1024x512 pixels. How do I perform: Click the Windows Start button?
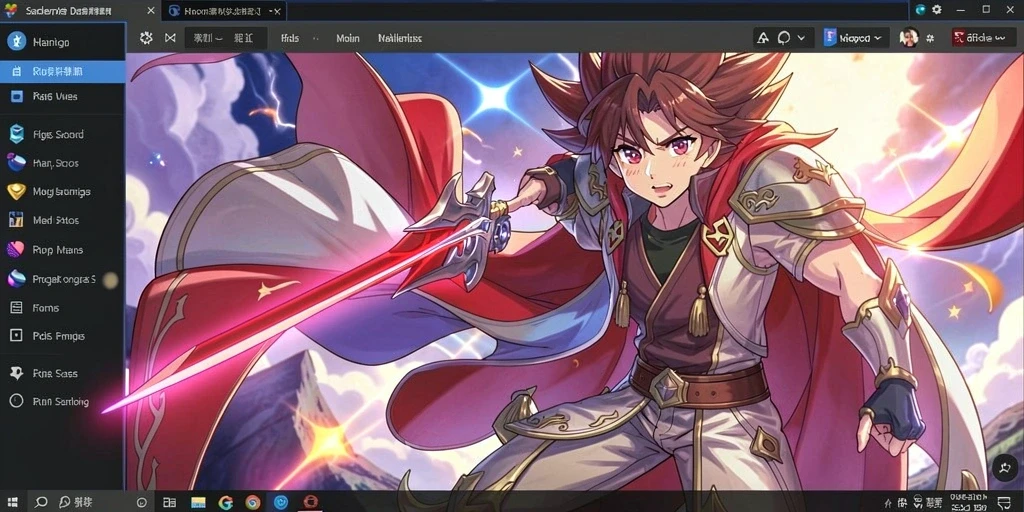(x=13, y=502)
